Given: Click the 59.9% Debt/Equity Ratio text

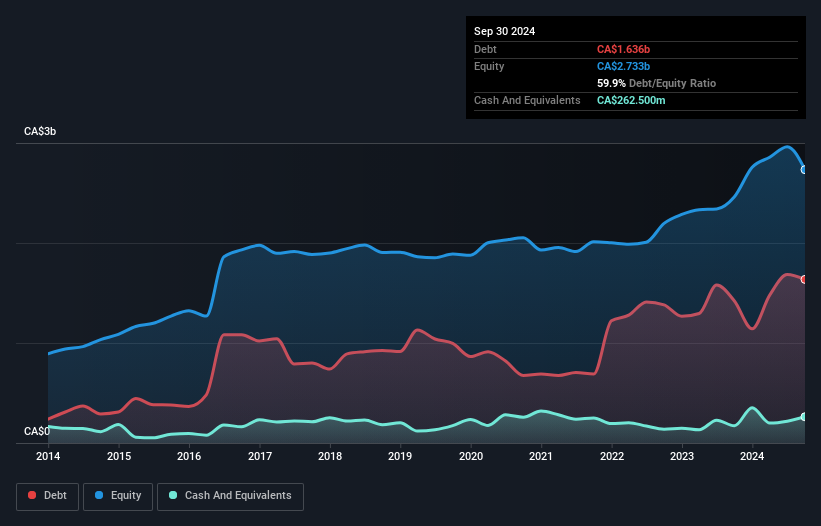Looking at the screenshot, I should point(656,83).
